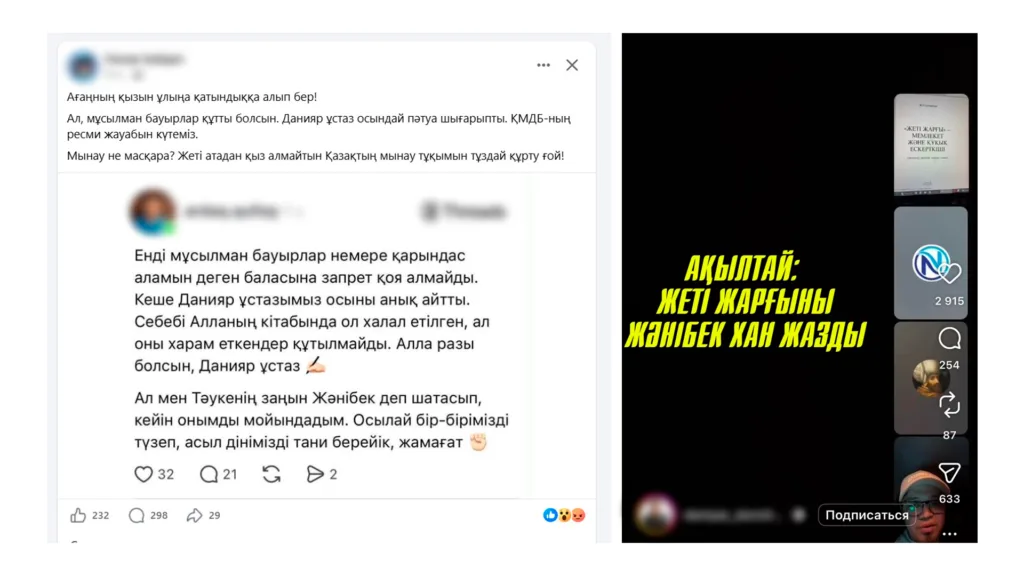Viewport: 1024px width, 576px height.
Task: Open the blurred Threads author avatar
Action: [x=153, y=212]
